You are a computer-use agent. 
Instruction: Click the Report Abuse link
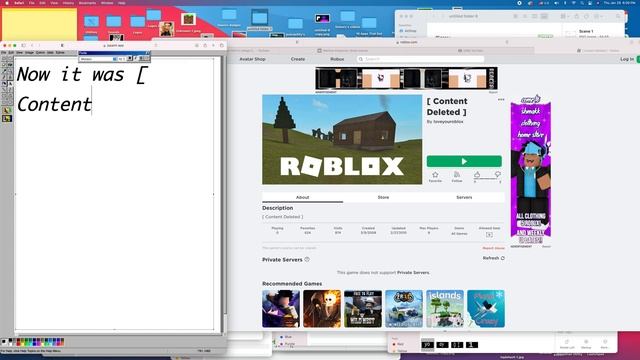tap(493, 248)
